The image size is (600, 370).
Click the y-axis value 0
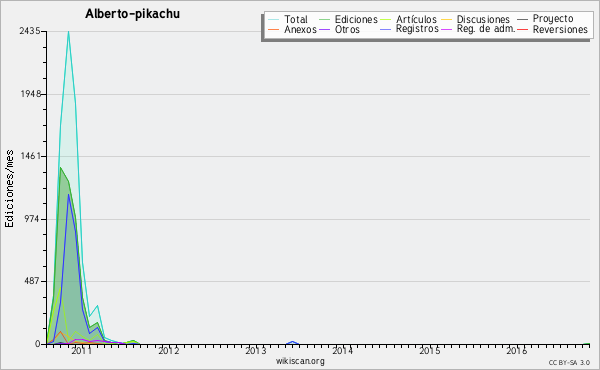38,344
